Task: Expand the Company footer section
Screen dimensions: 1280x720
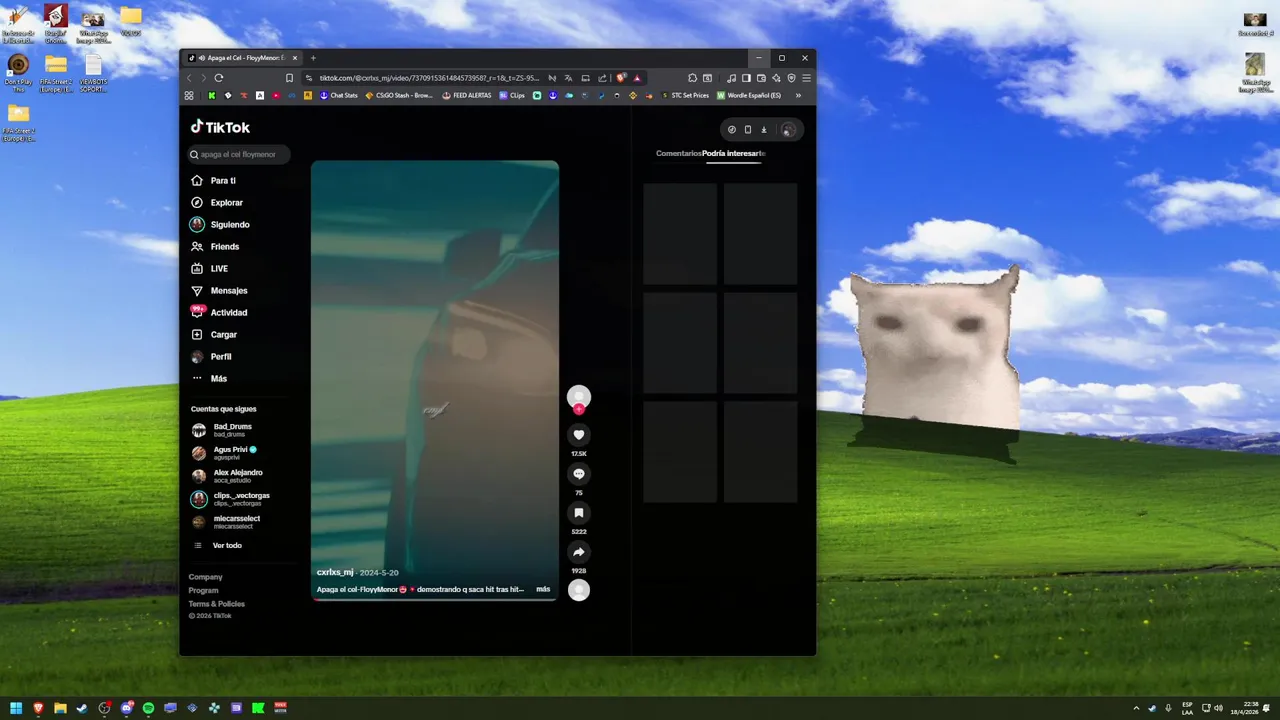Action: (206, 577)
